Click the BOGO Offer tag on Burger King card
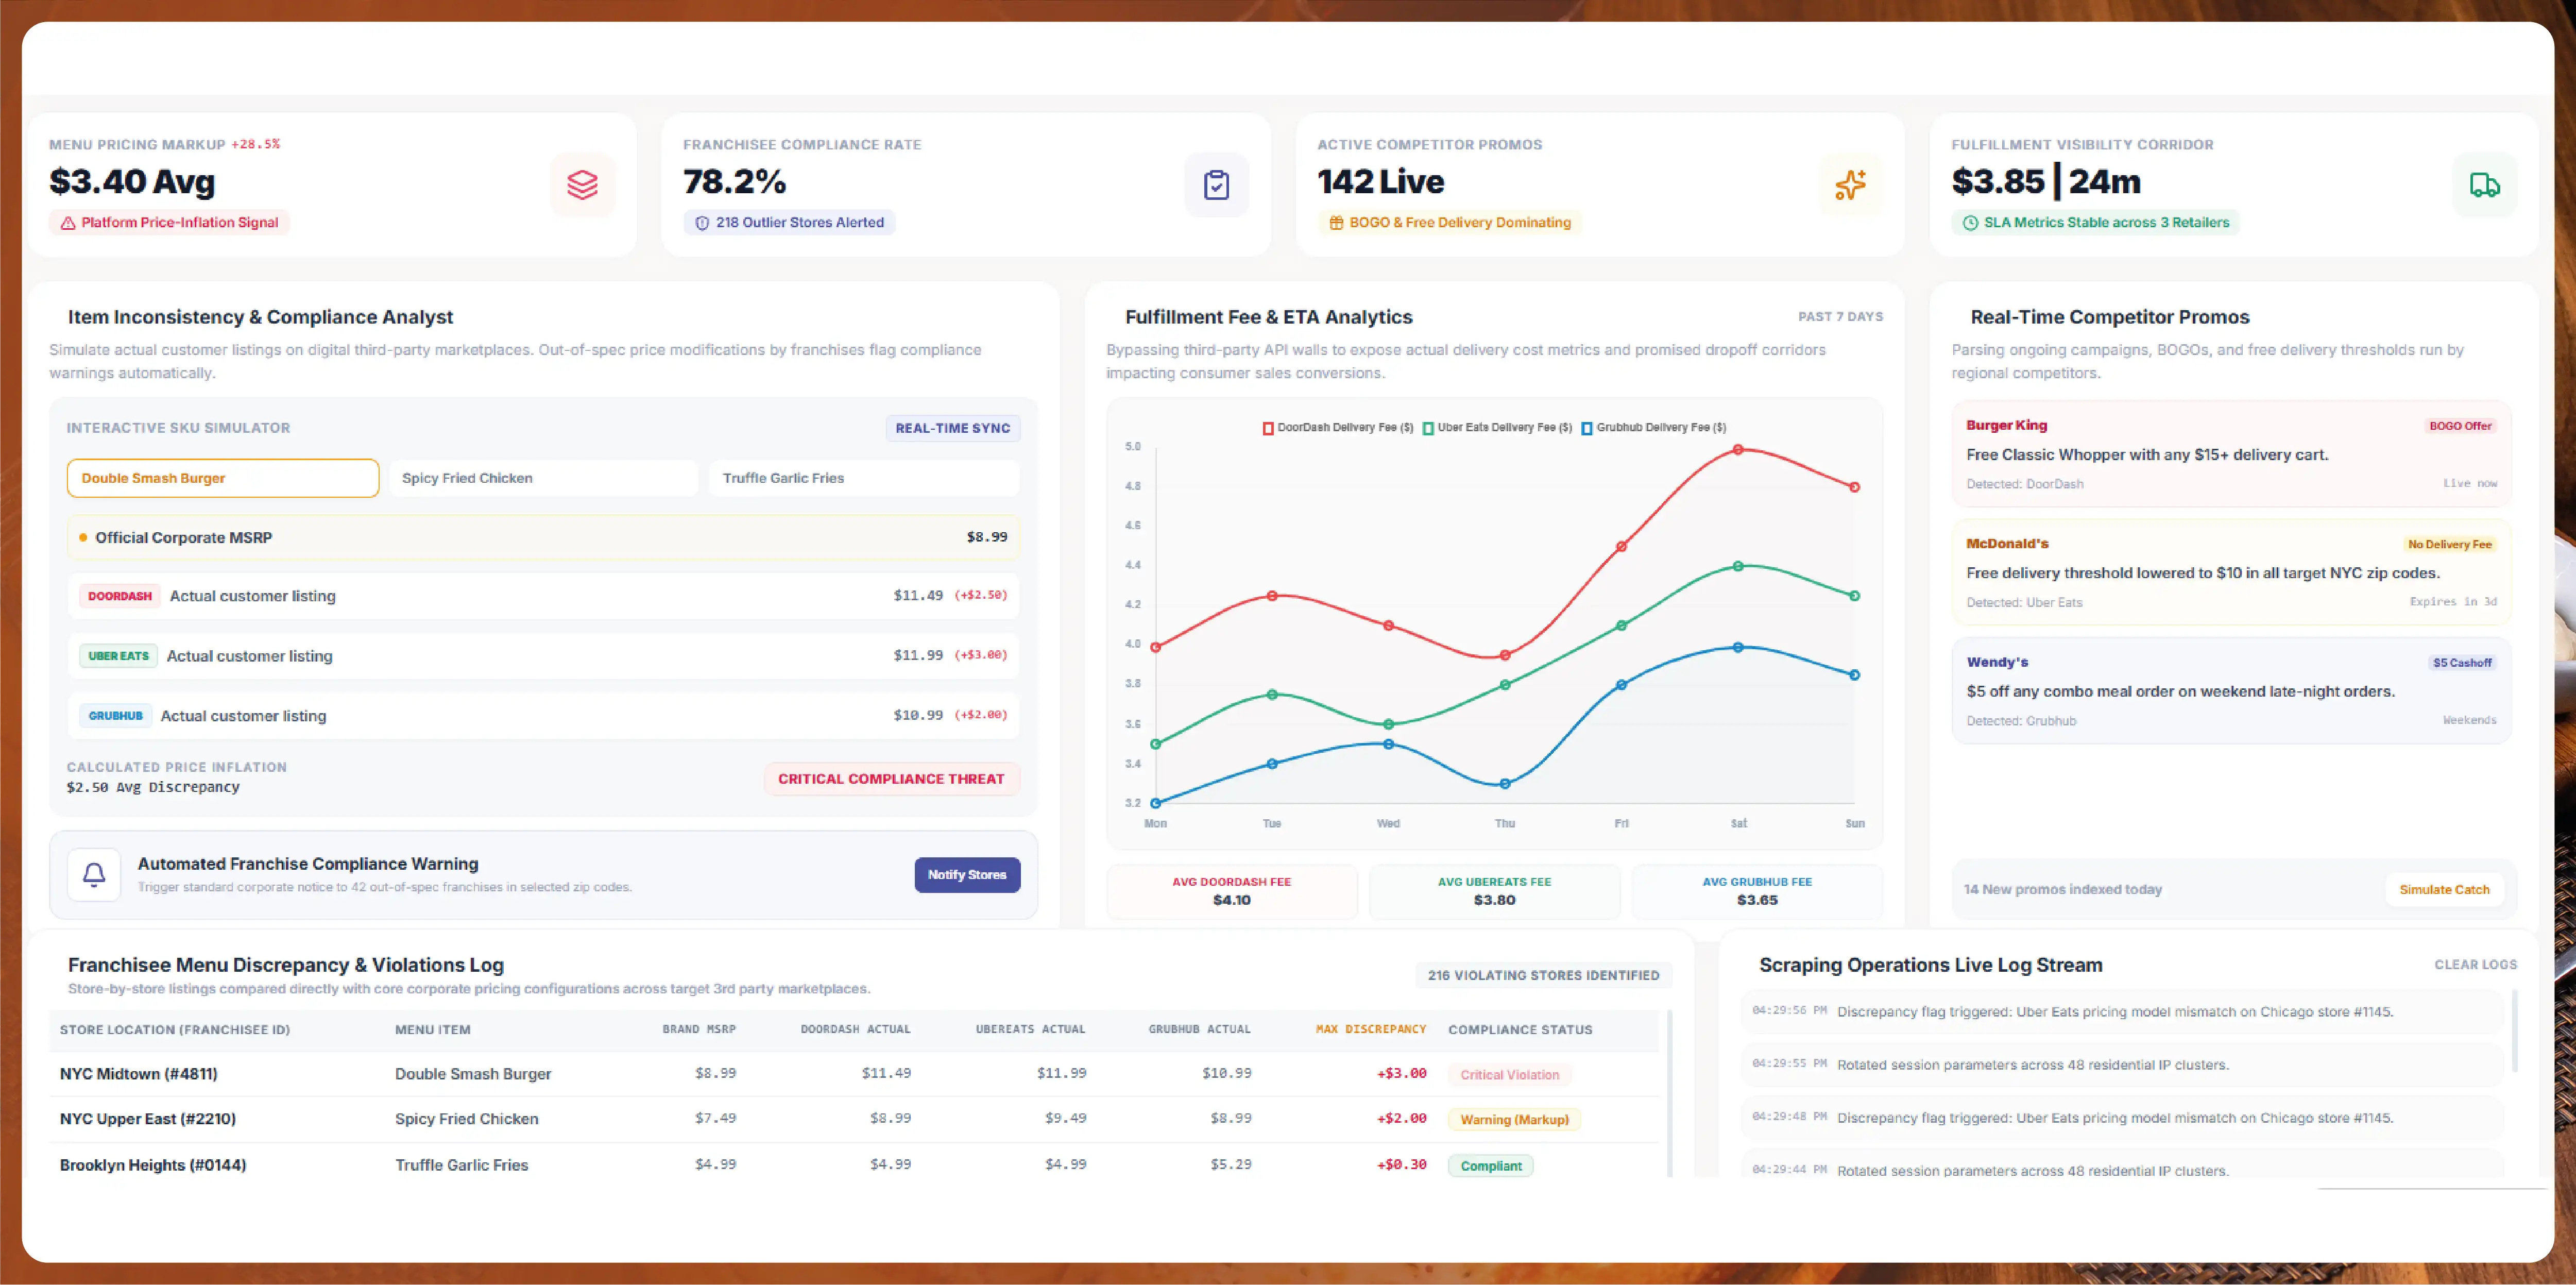The width and height of the screenshot is (2576, 1285). pyautogui.click(x=2460, y=426)
